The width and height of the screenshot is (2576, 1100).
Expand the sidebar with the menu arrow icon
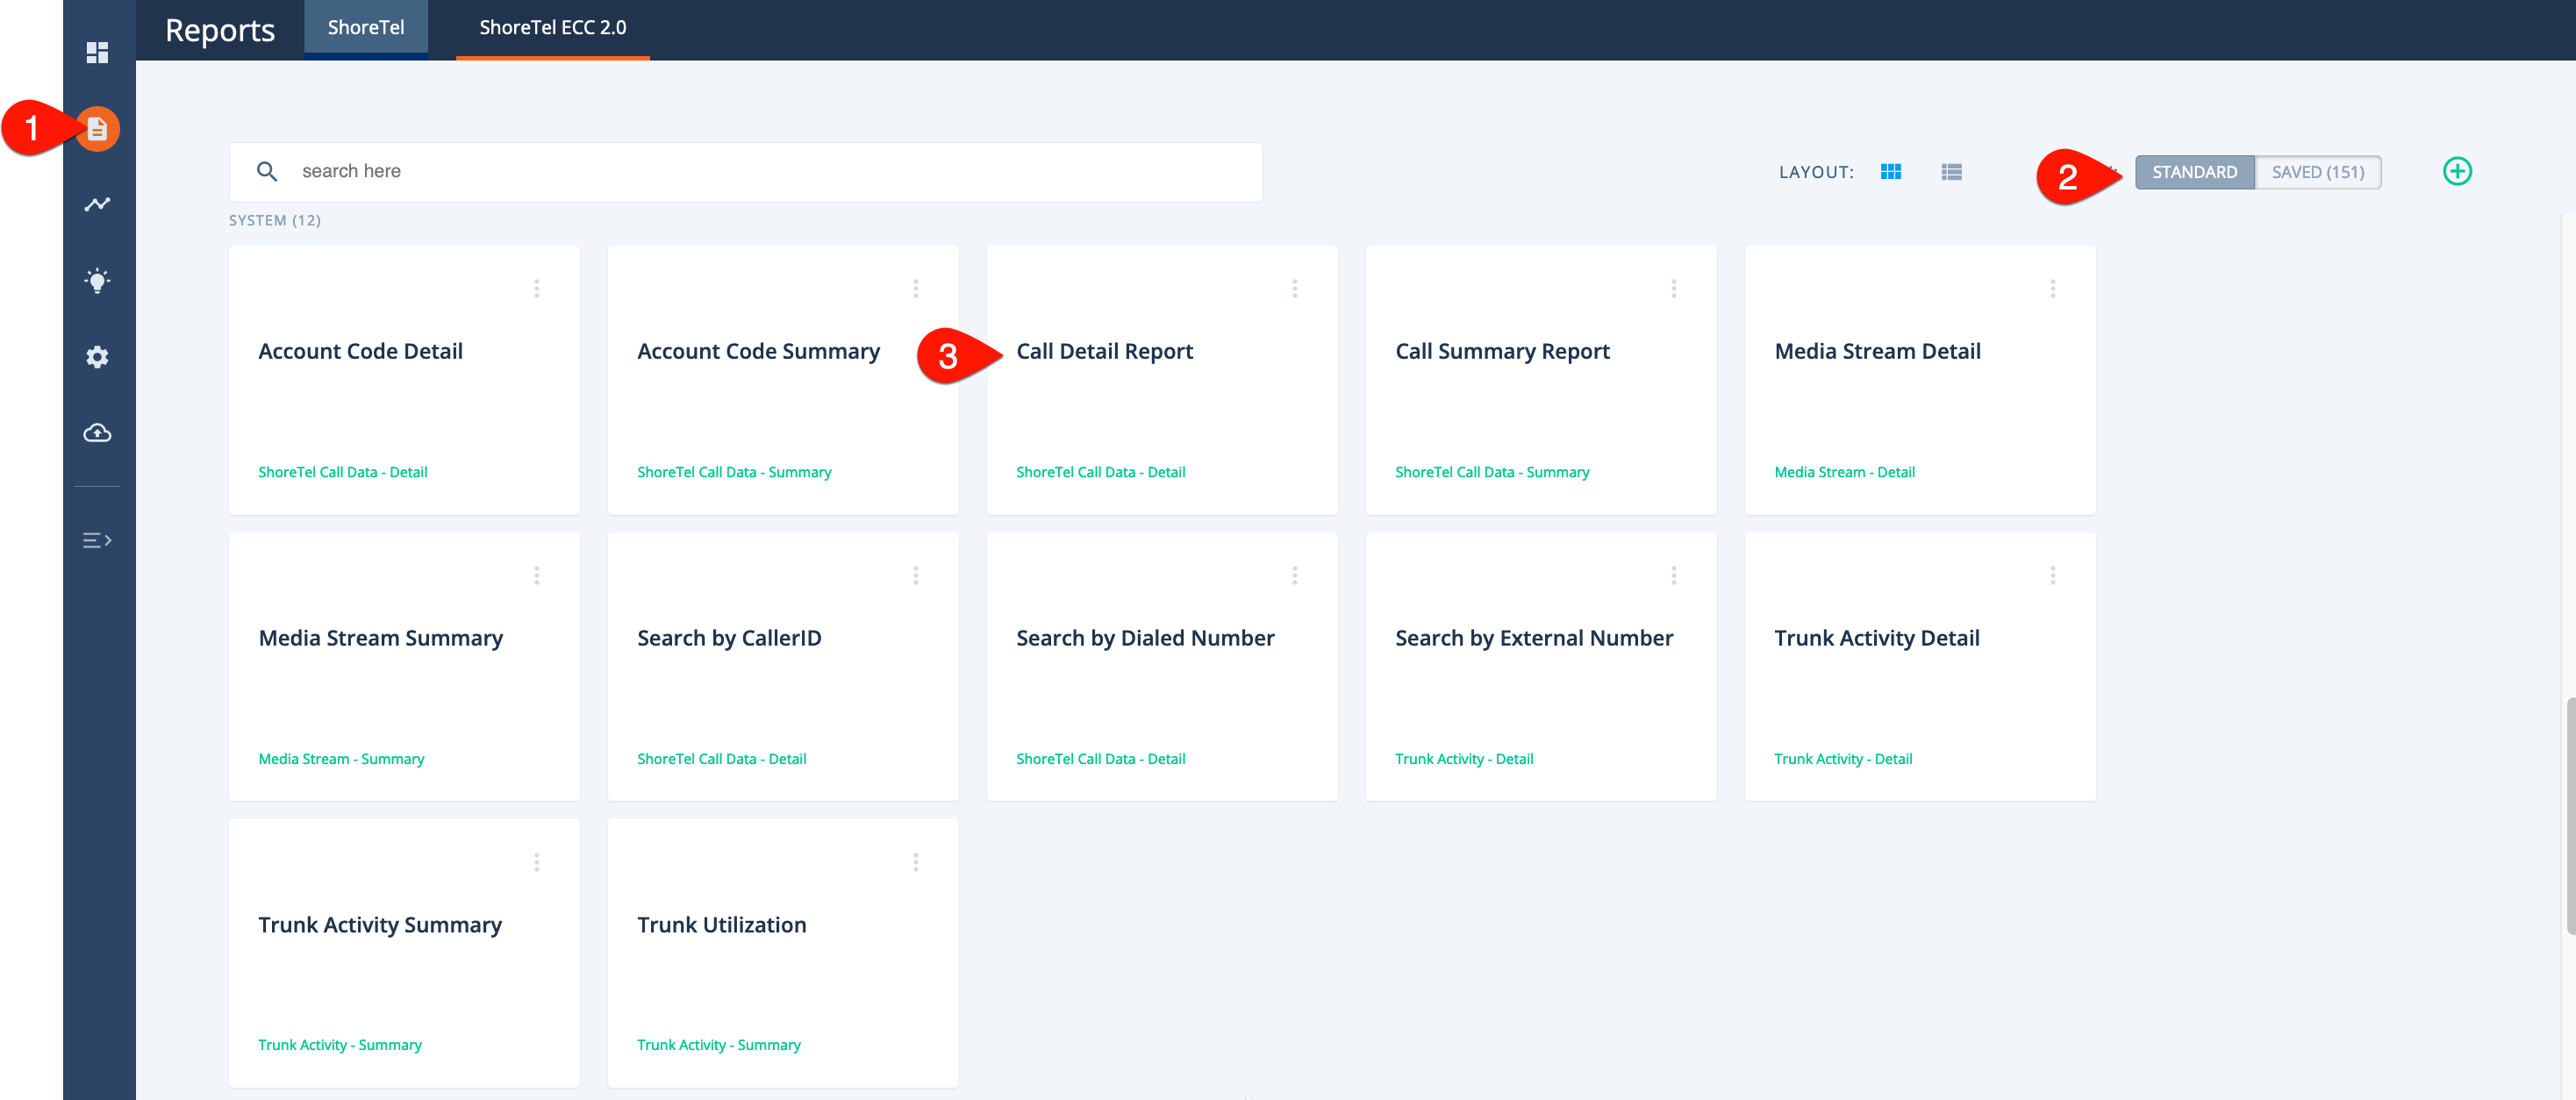(x=97, y=540)
